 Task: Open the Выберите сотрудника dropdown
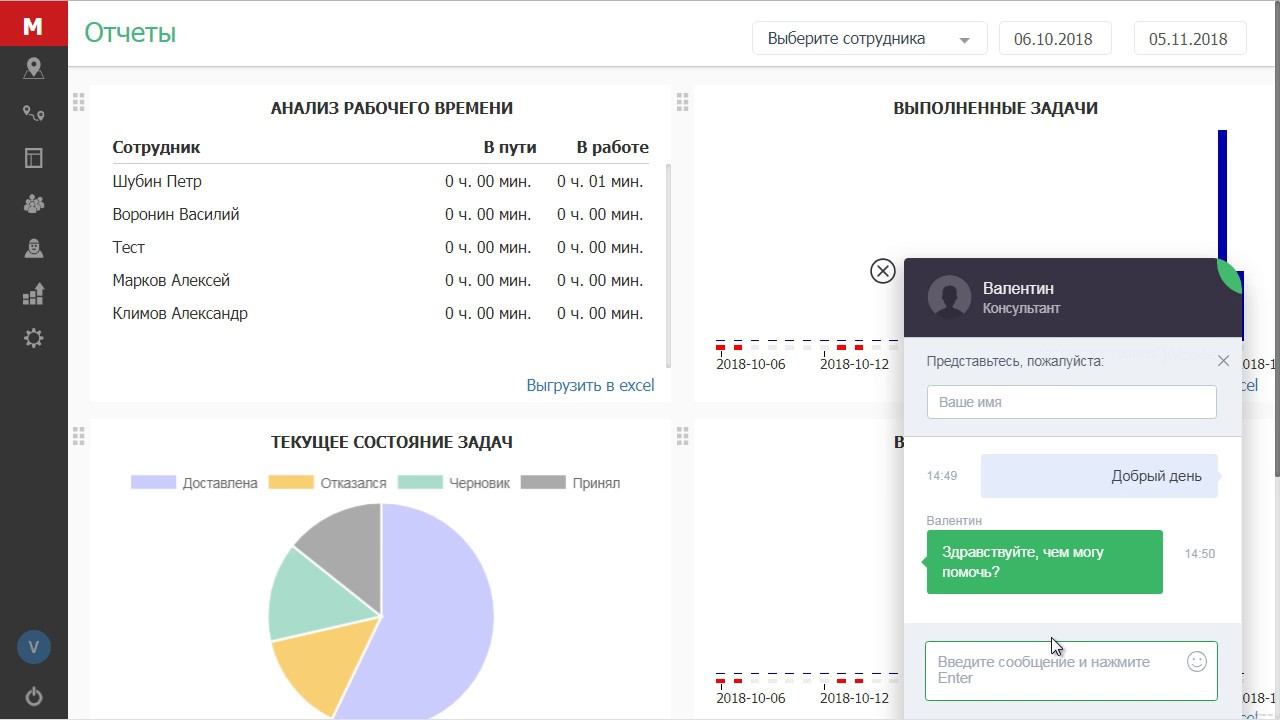click(870, 39)
